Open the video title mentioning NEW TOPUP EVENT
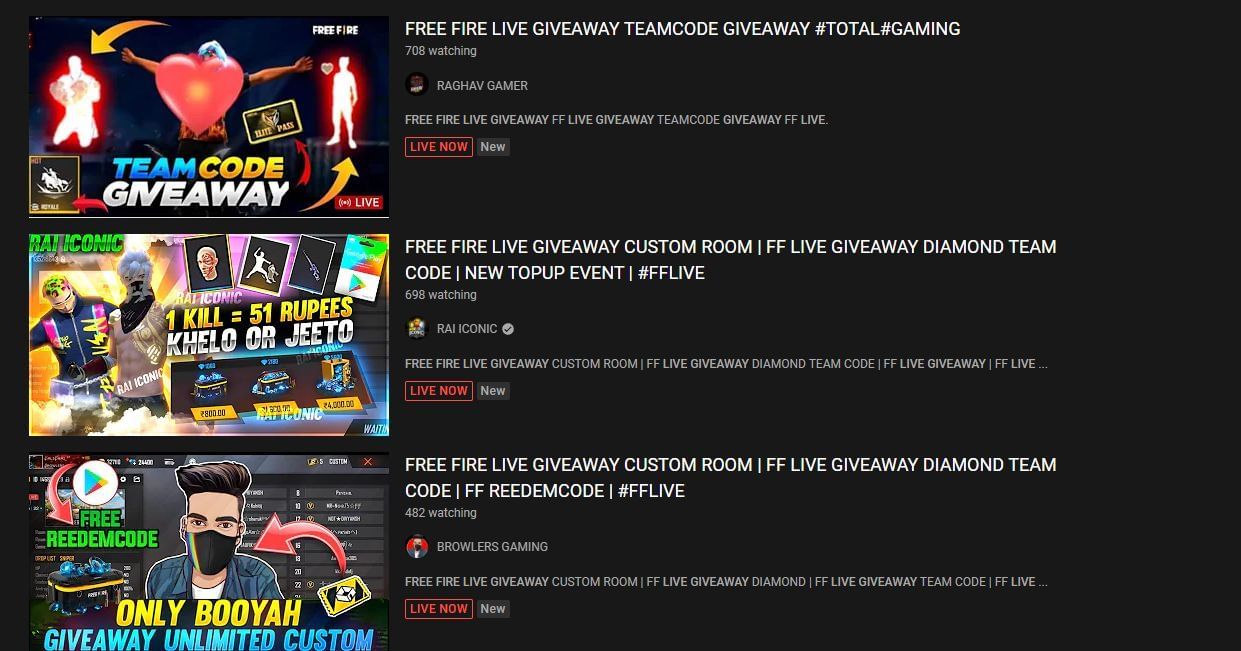Viewport: 1241px width, 651px height. [731, 260]
